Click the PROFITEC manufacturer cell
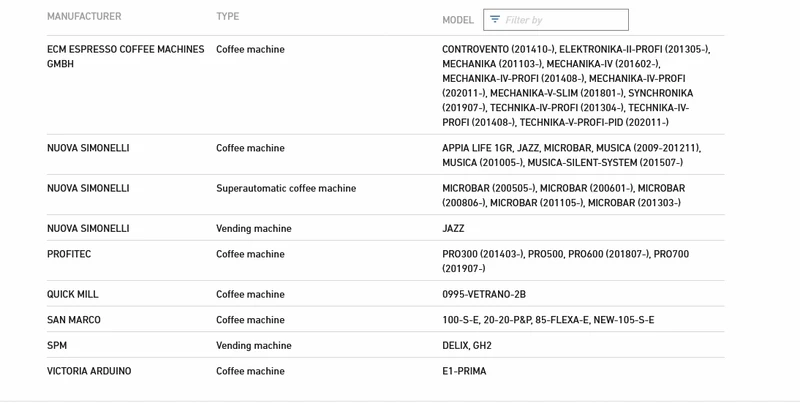This screenshot has width=800, height=403. 69,254
